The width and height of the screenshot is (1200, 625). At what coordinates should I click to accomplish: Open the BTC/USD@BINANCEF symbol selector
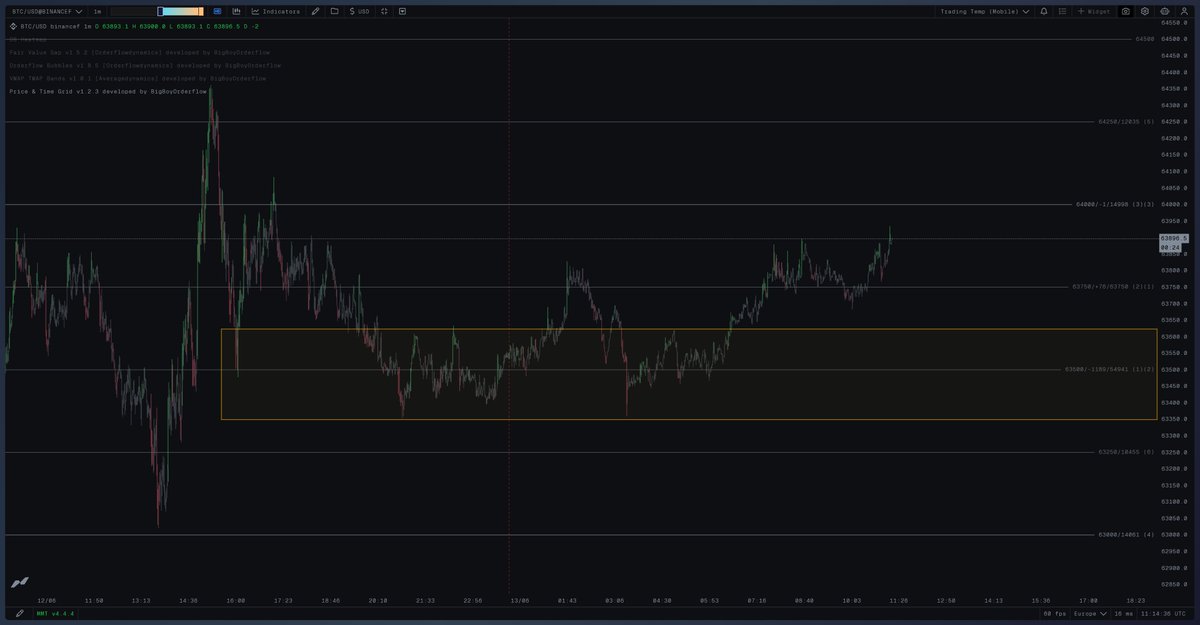point(45,11)
